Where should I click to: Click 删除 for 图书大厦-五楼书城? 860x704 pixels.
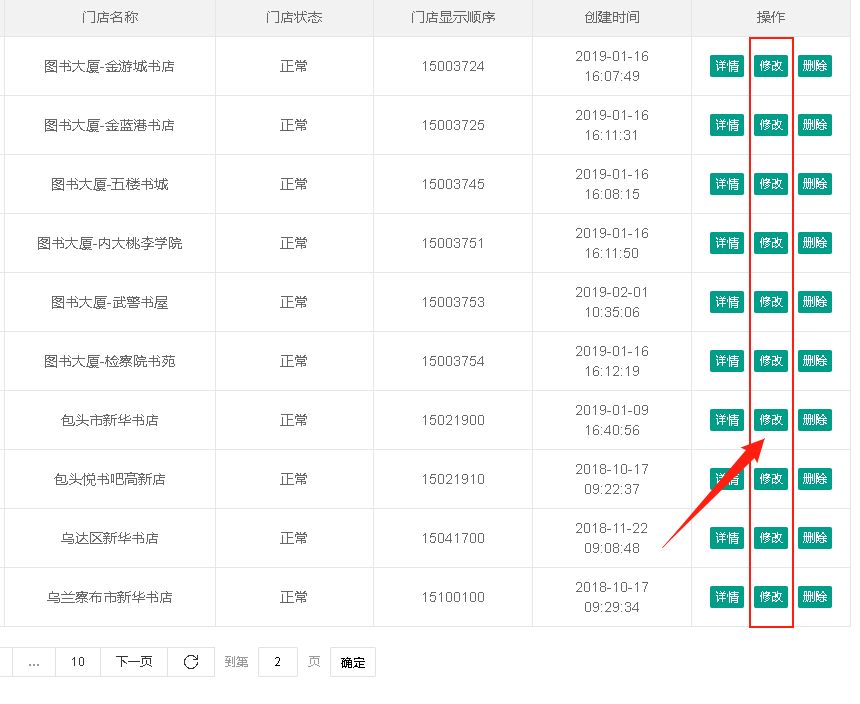click(815, 184)
